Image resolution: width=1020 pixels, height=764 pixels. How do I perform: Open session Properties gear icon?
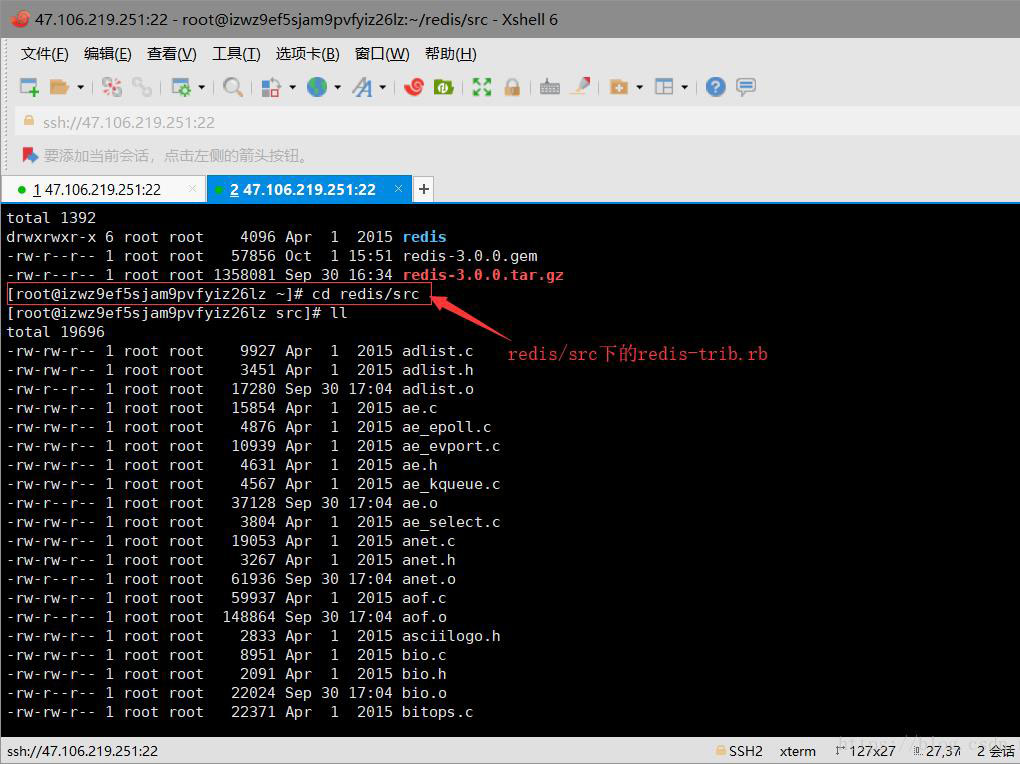click(180, 87)
